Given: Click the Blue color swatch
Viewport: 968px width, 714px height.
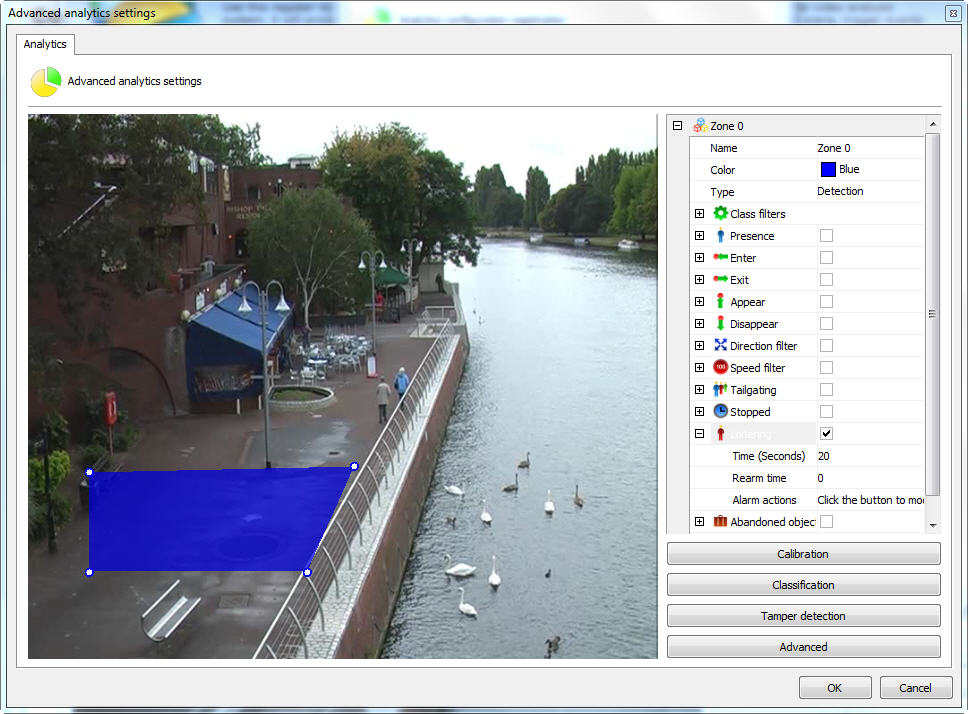Looking at the screenshot, I should pos(828,169).
